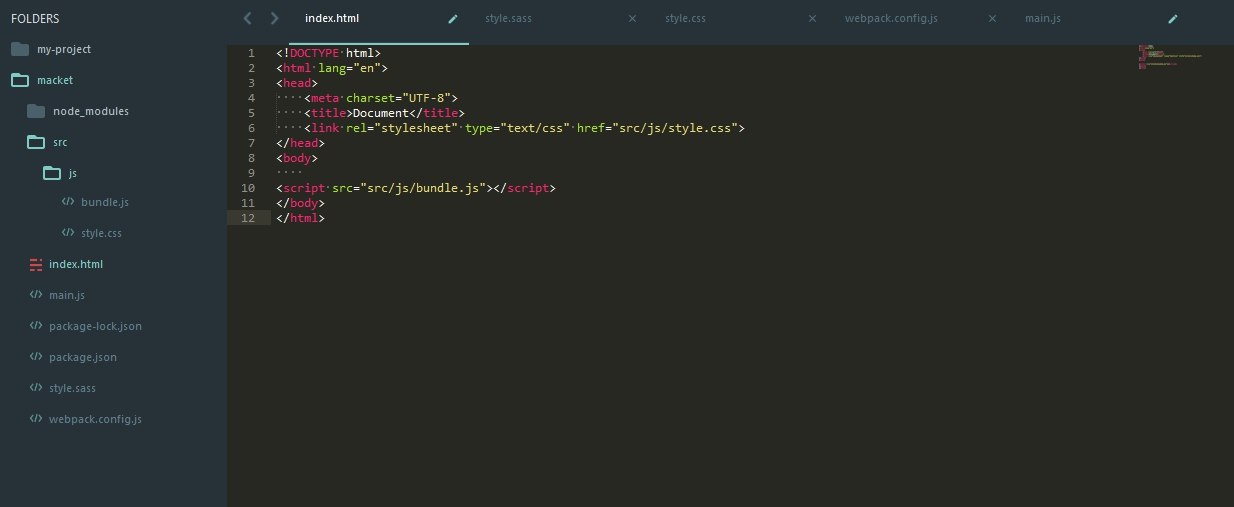This screenshot has height=507, width=1234.
Task: Click the package.json file icon
Action: (36, 357)
